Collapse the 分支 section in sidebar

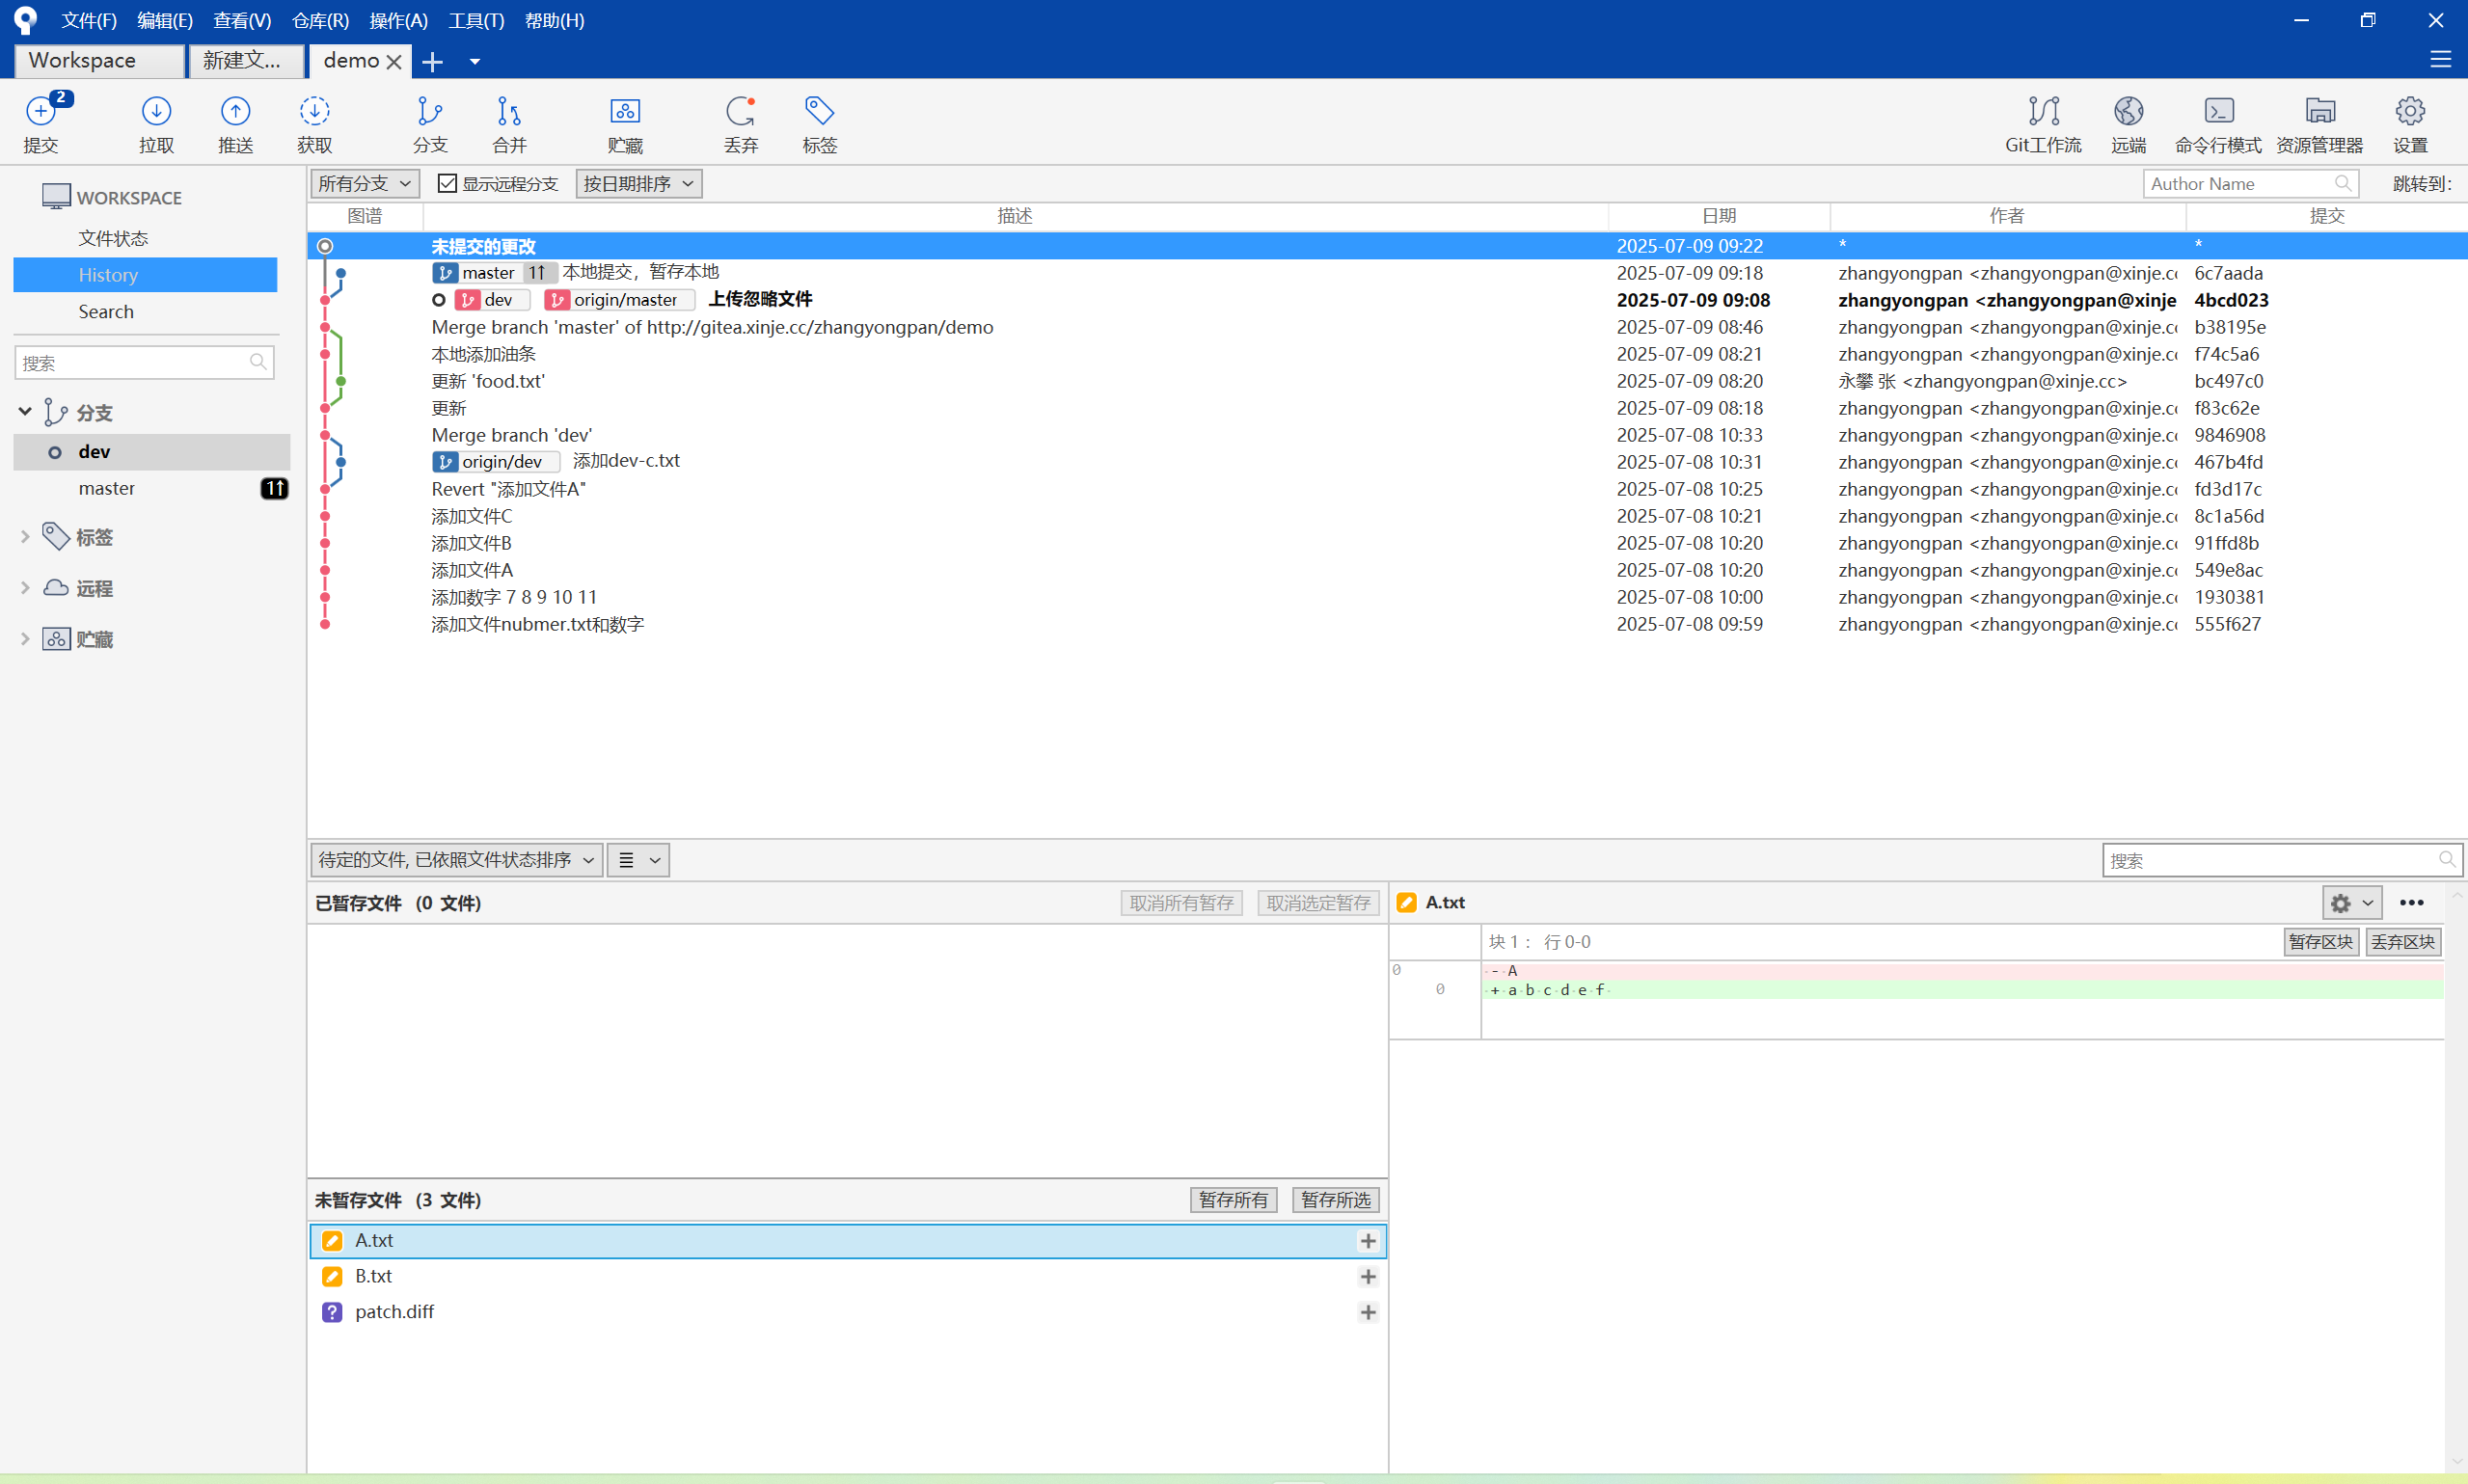[x=25, y=411]
